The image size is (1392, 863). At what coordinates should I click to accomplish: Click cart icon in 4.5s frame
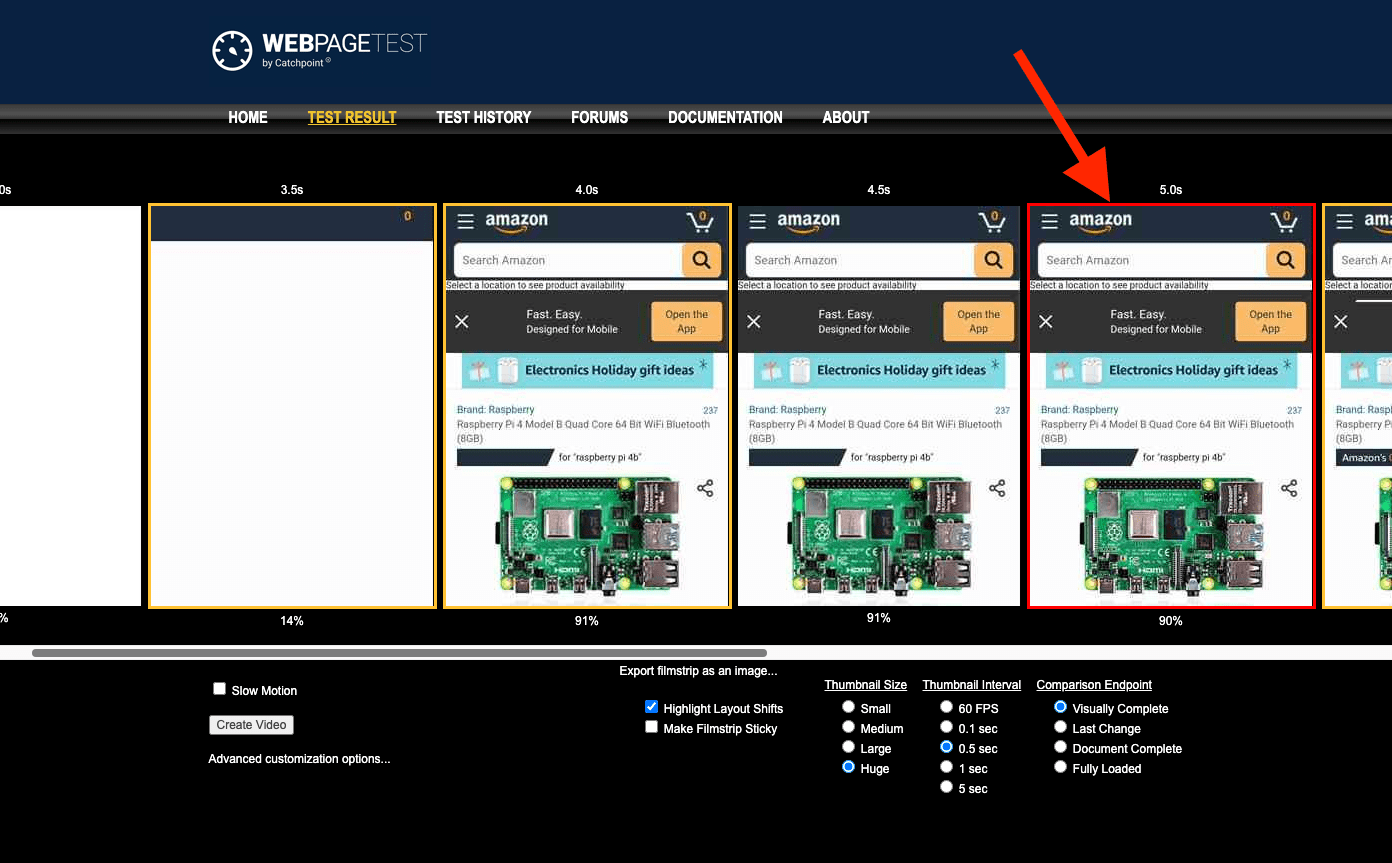992,221
